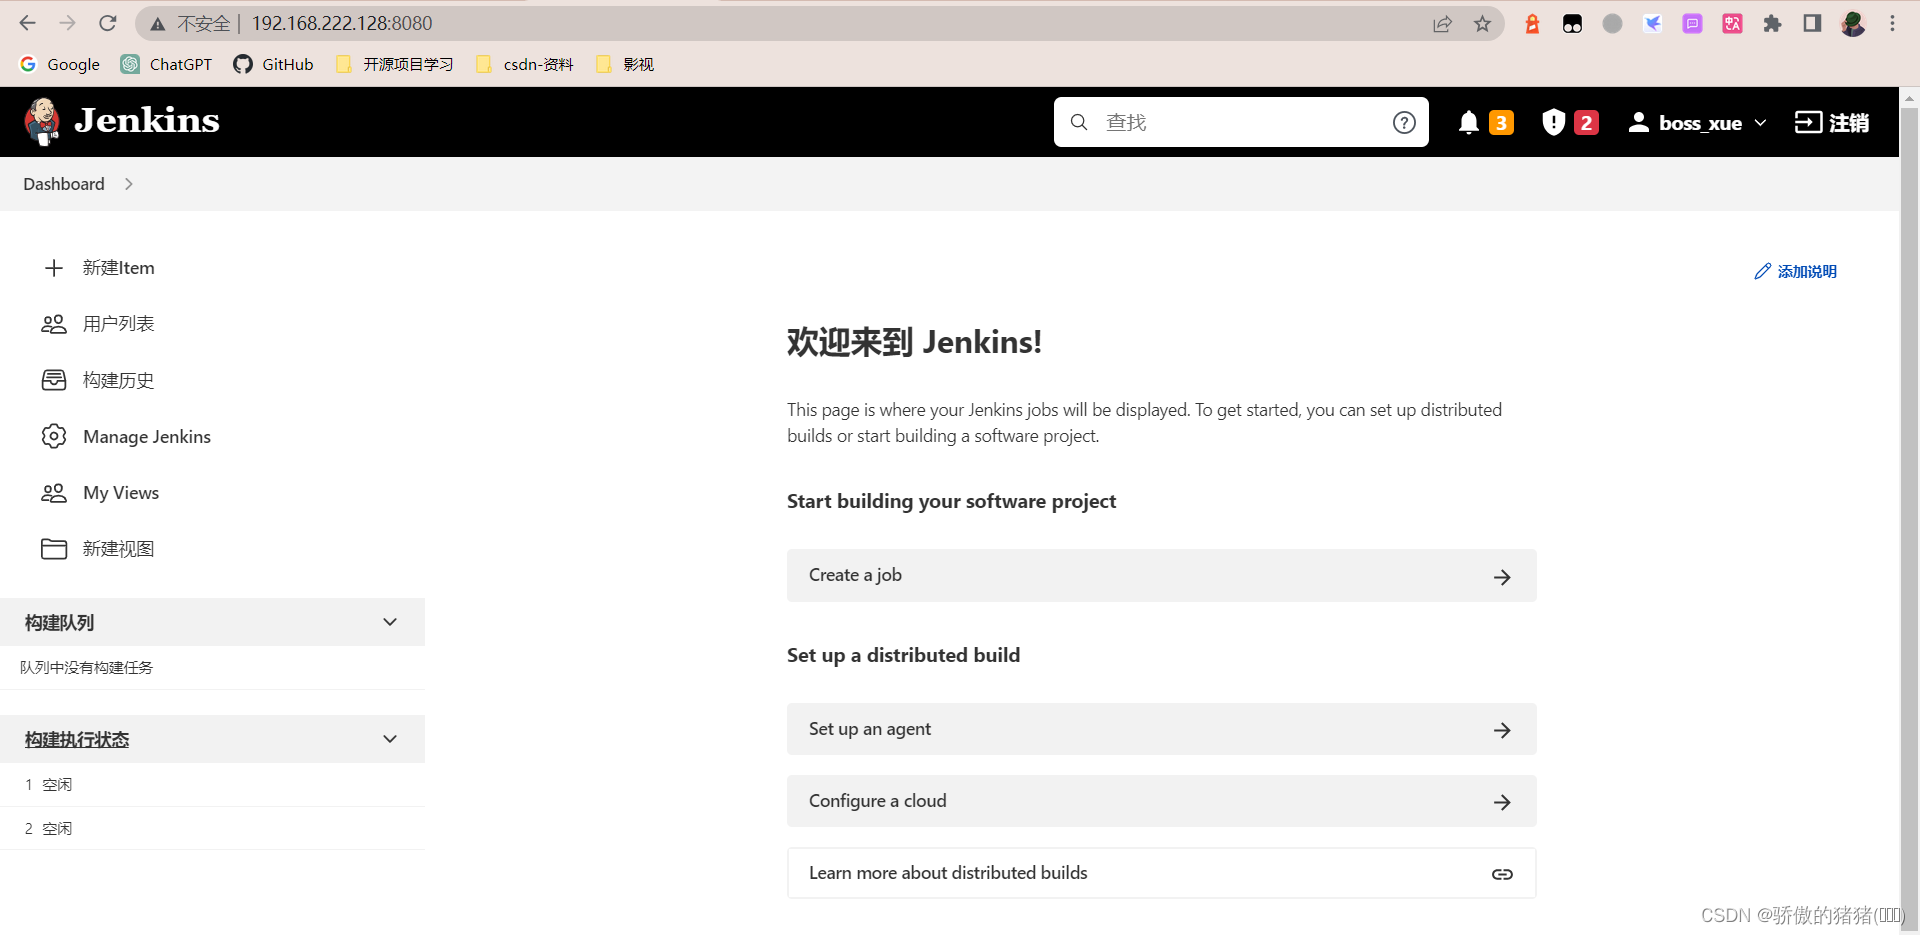Click the 队列中没有构建任务 text

point(86,667)
